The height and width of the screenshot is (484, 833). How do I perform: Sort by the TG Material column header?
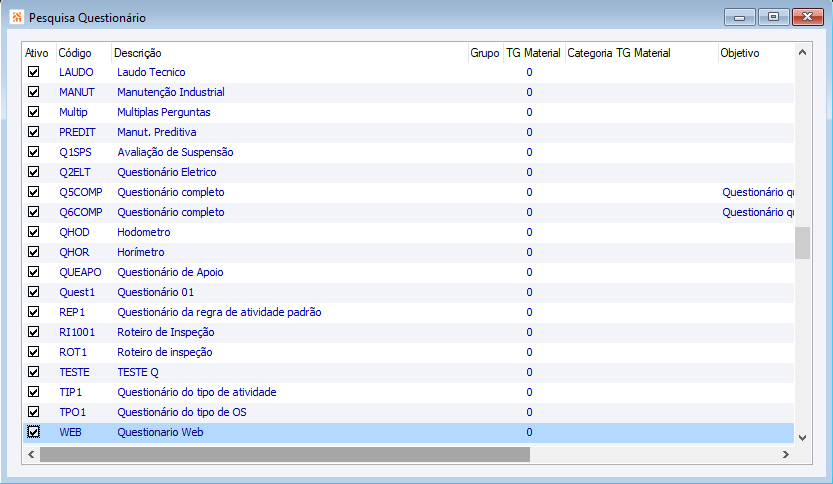pos(533,53)
